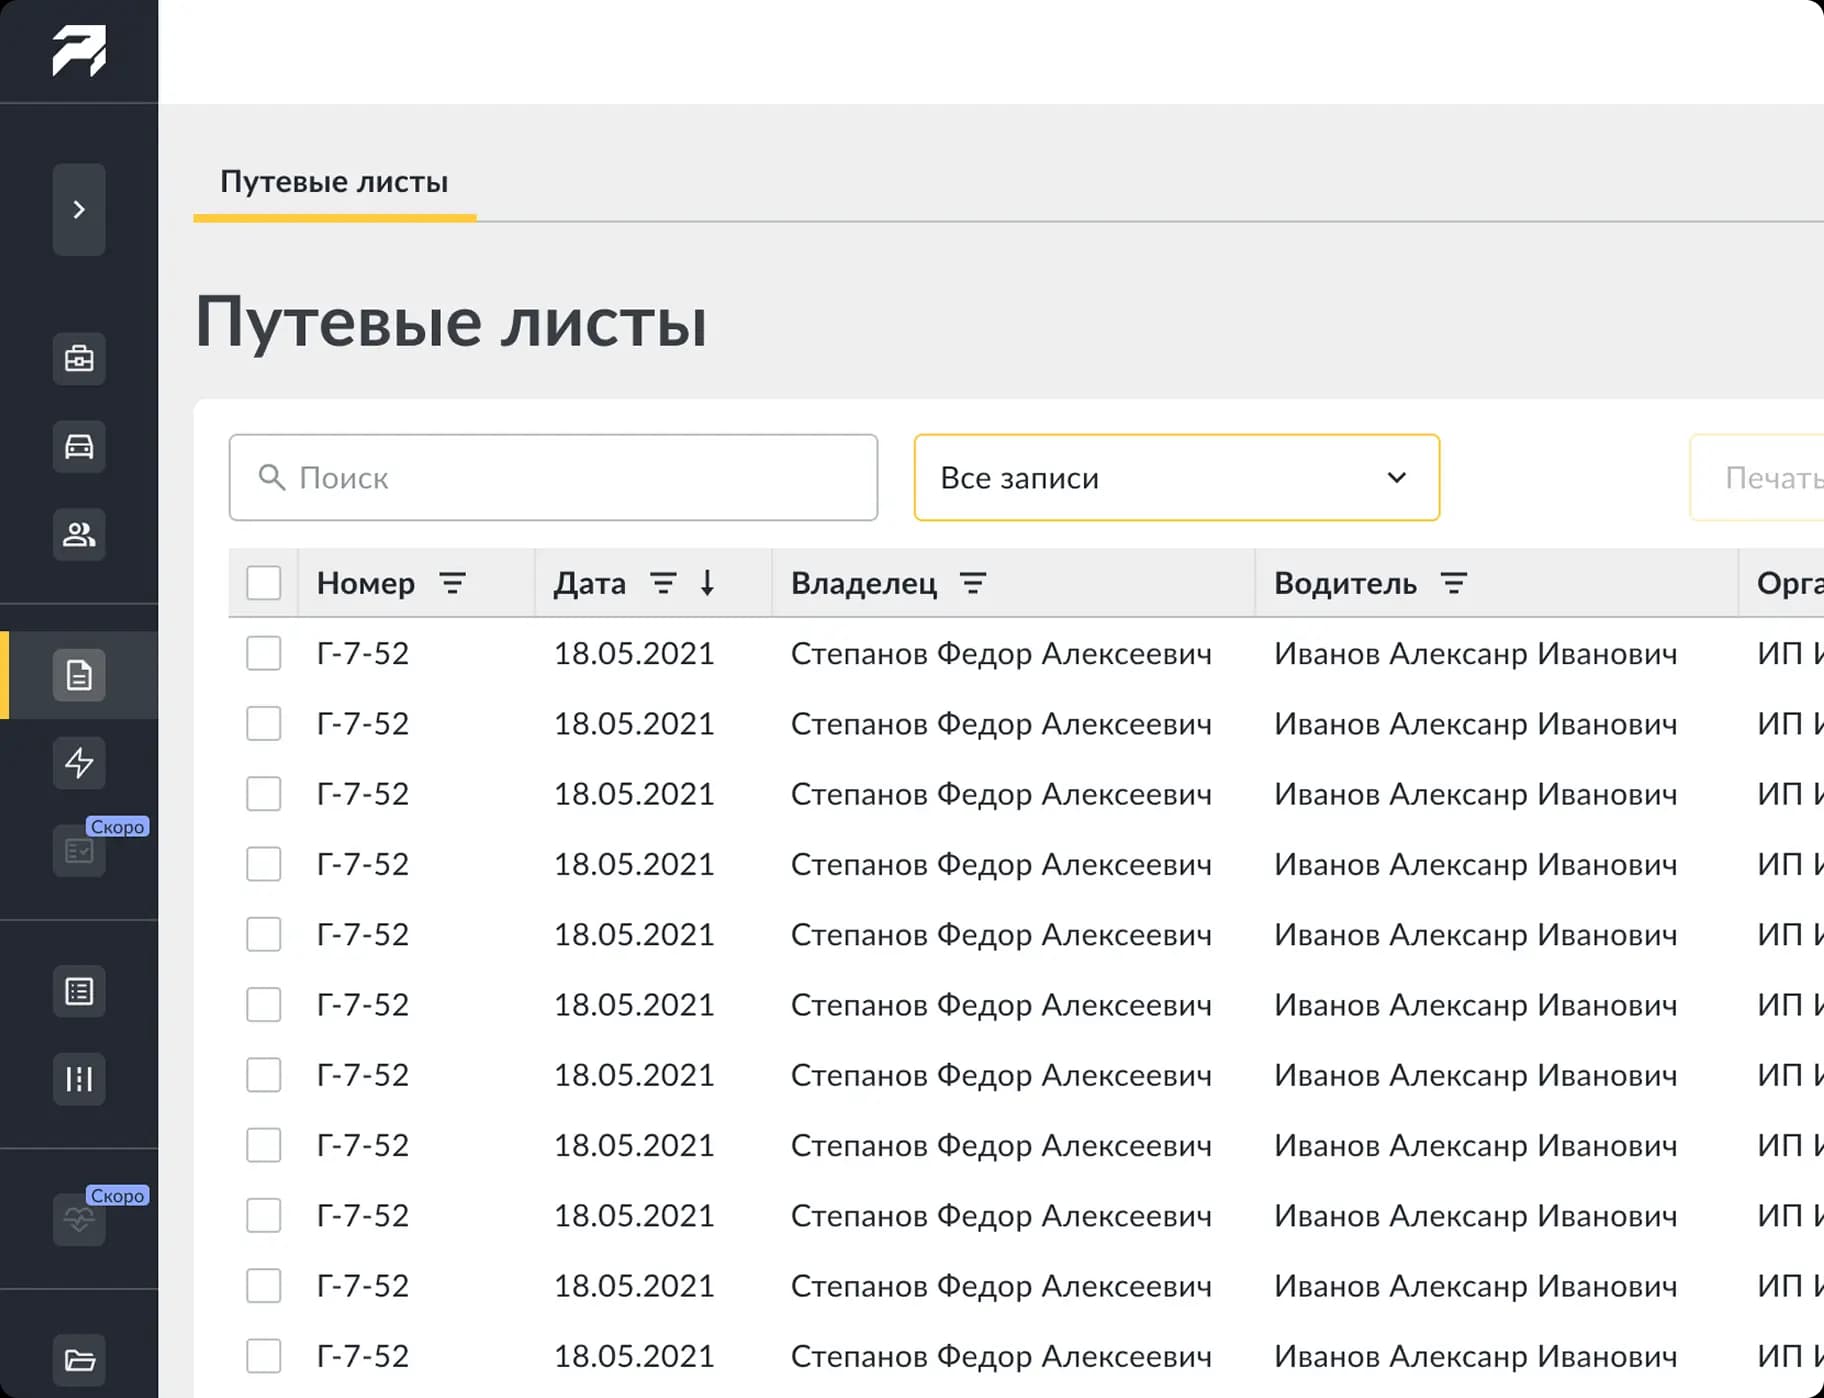
Task: Click the checklist icon marked Скоро
Action: (79, 851)
